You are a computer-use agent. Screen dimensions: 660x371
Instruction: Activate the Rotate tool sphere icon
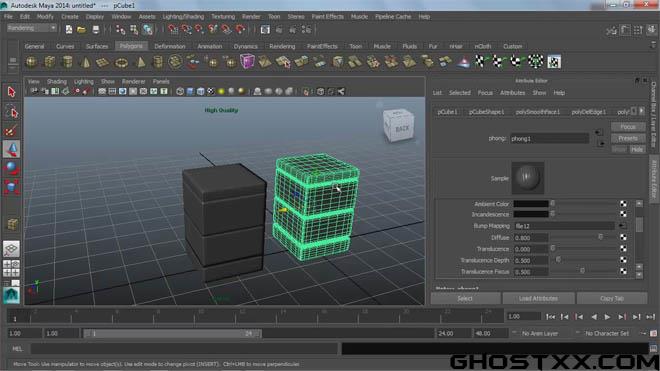tap(11, 168)
